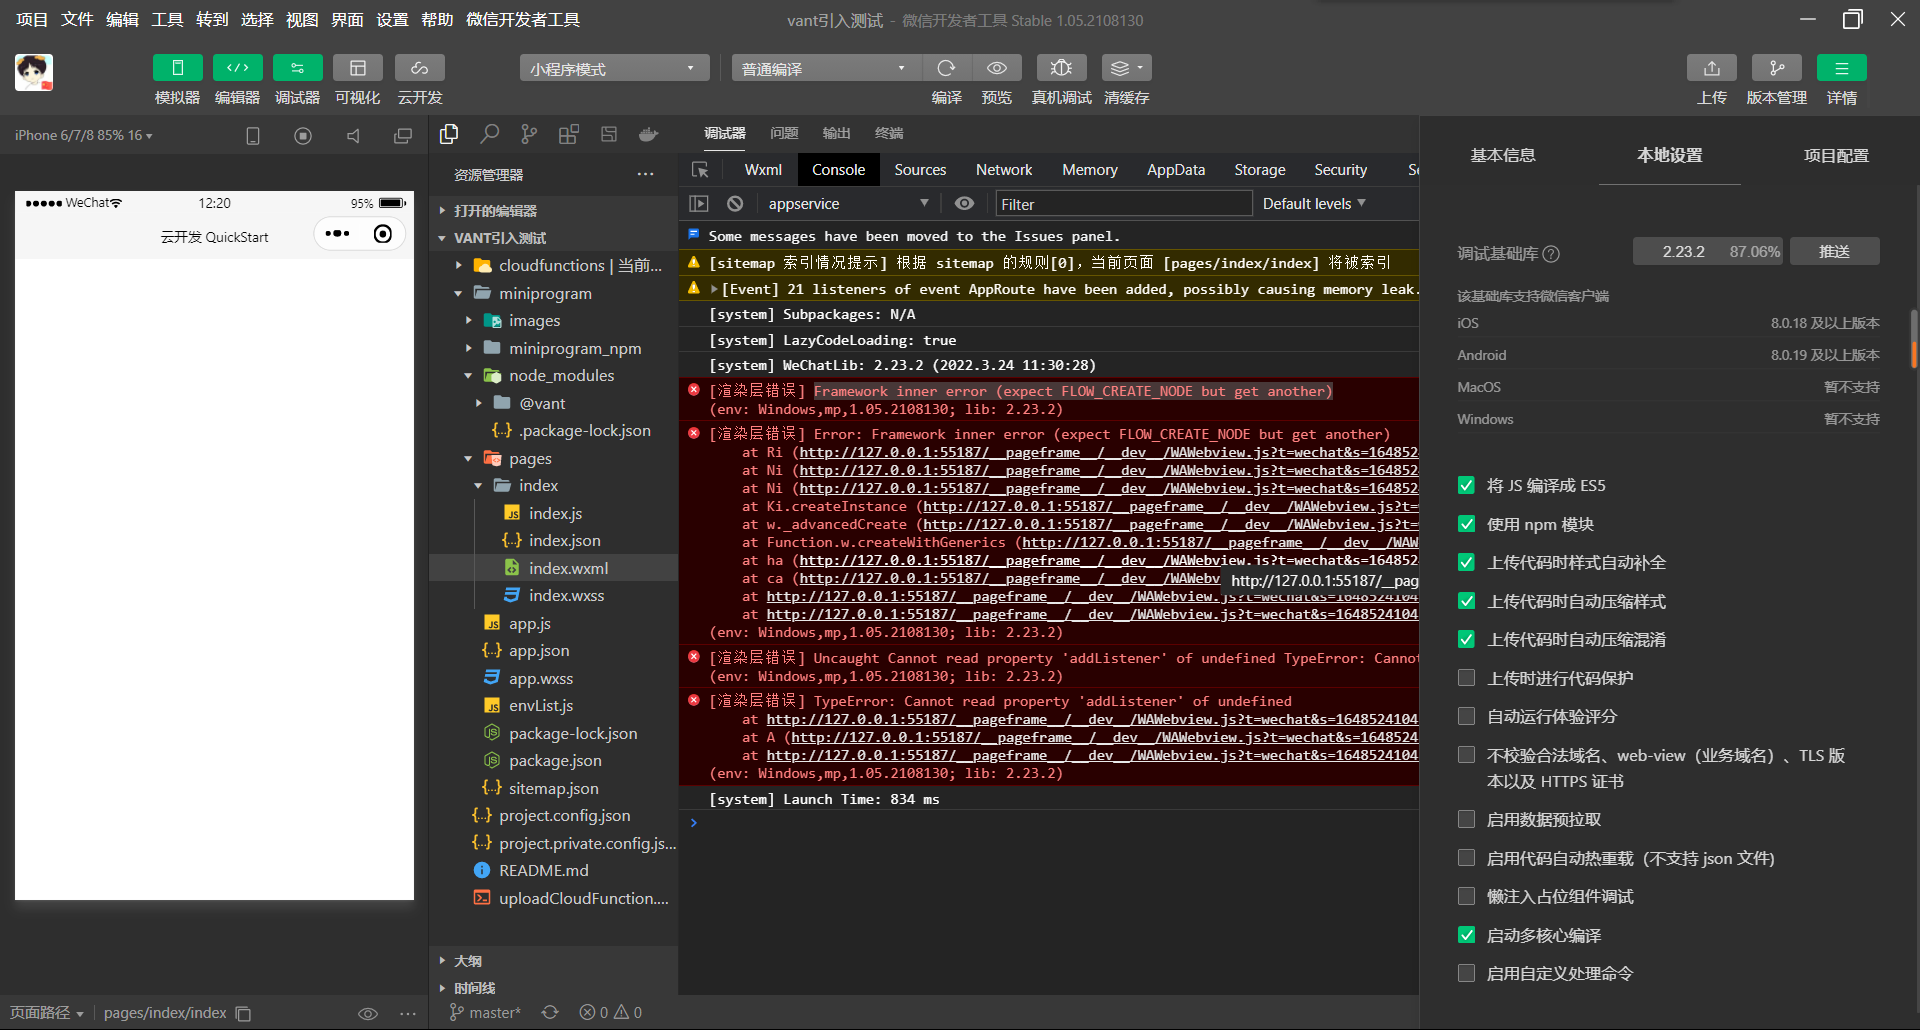
Task: Click the 编译 compile refresh icon
Action: [946, 68]
